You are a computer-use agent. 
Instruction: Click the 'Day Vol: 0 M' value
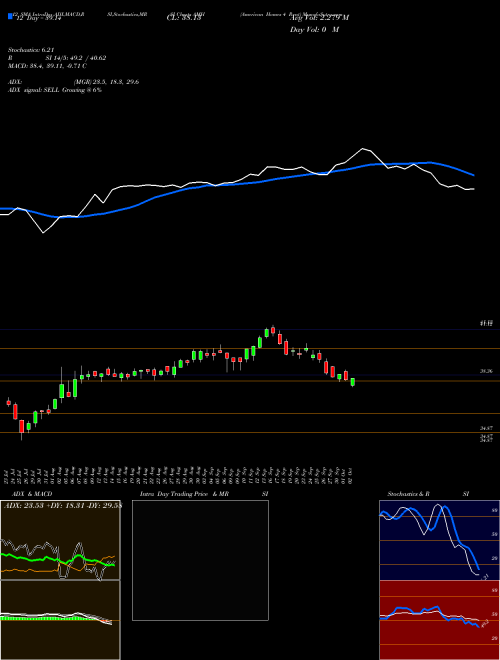(x=314, y=30)
